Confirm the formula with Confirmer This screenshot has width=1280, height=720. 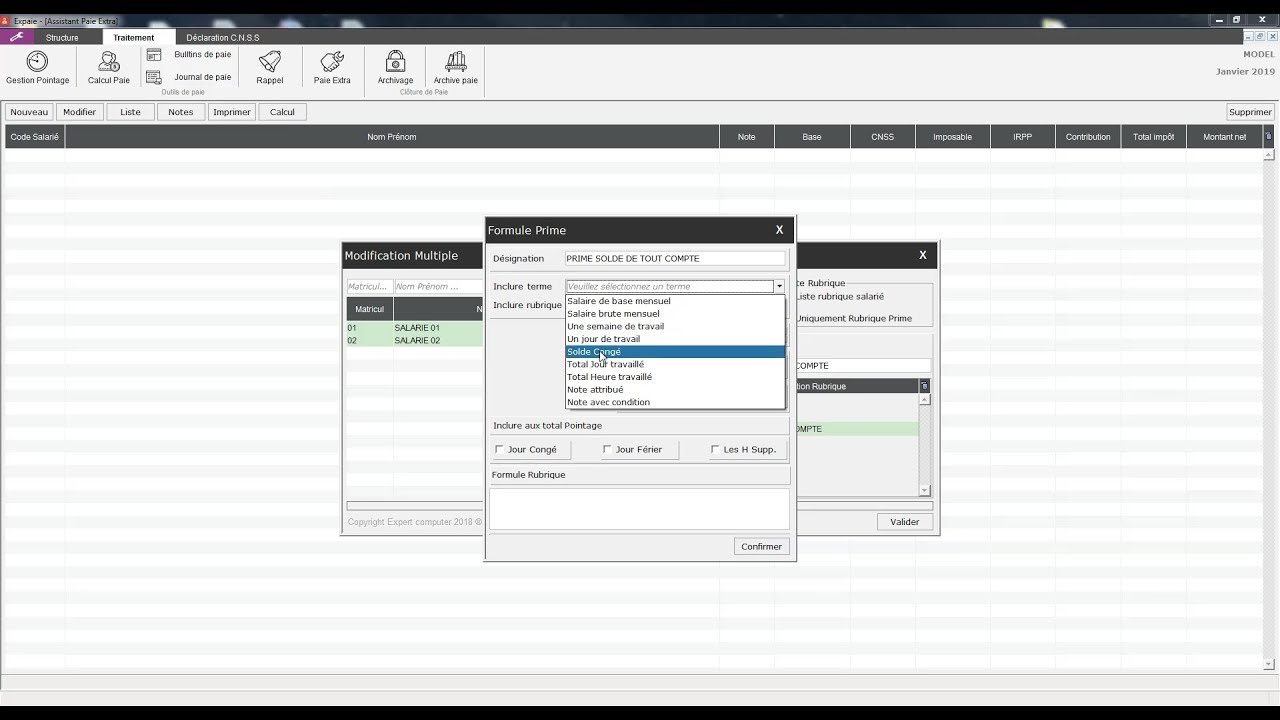tap(762, 546)
